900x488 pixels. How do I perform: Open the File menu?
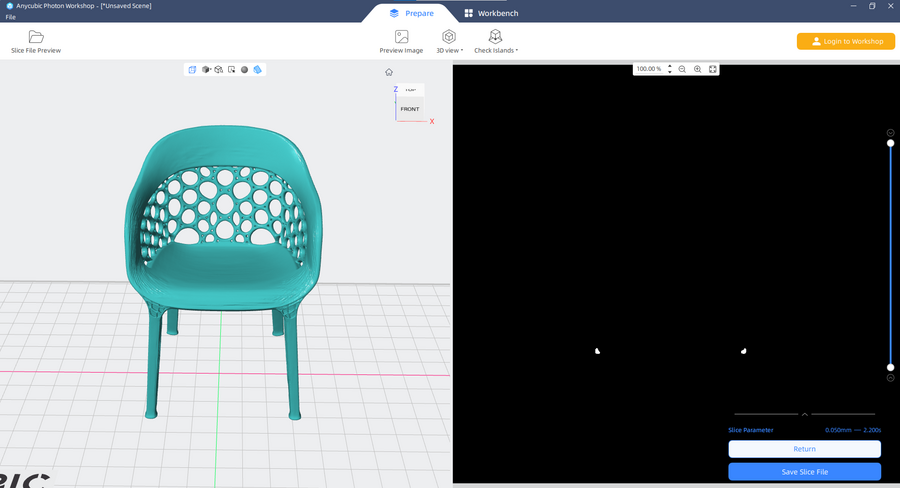click(10, 17)
